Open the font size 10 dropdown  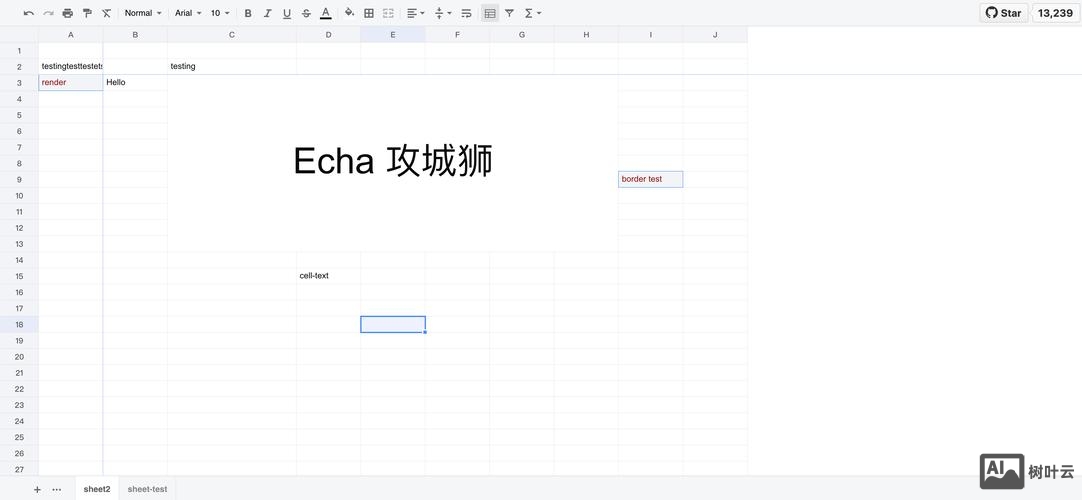pyautogui.click(x=220, y=13)
